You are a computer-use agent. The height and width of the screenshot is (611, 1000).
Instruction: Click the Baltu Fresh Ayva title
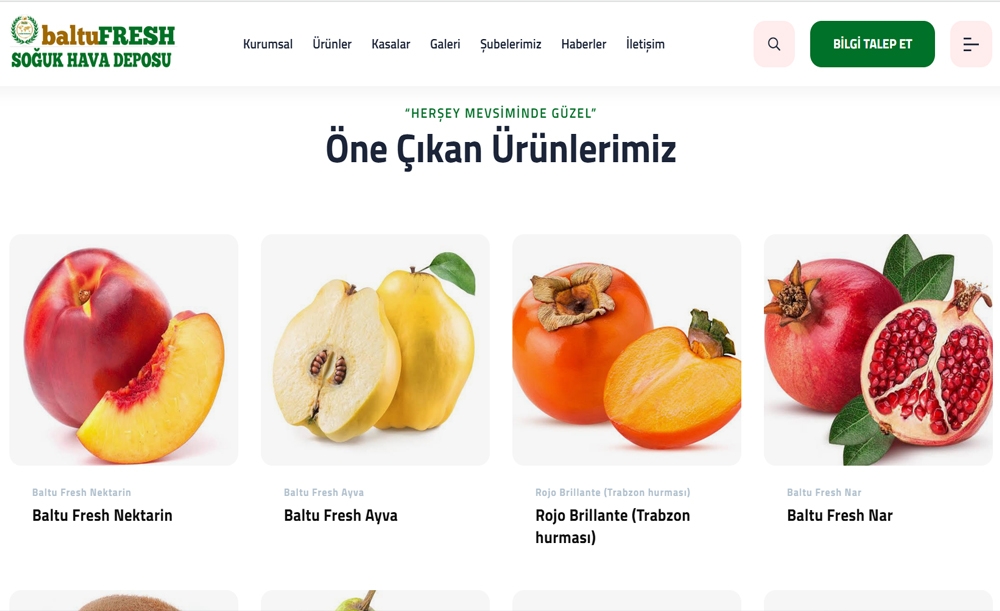point(341,515)
